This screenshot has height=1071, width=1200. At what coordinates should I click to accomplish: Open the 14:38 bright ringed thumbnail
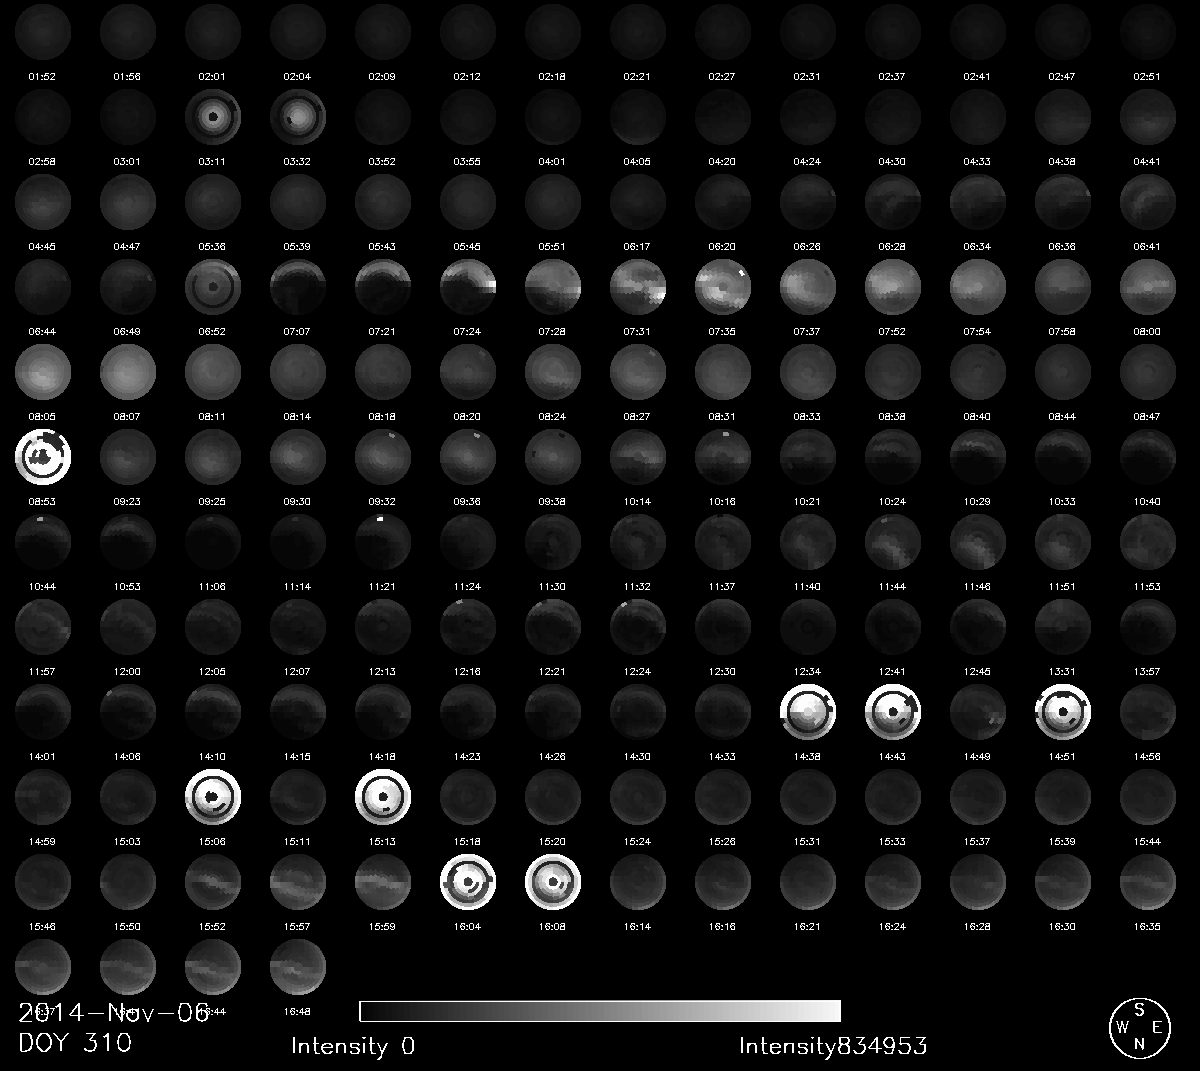(x=807, y=712)
